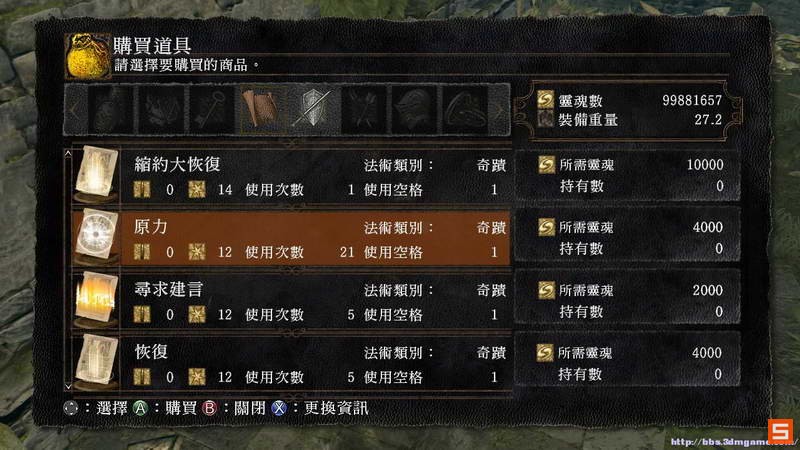Select the 恢復 miracle entry
This screenshot has width=800, height=450.
(x=291, y=364)
